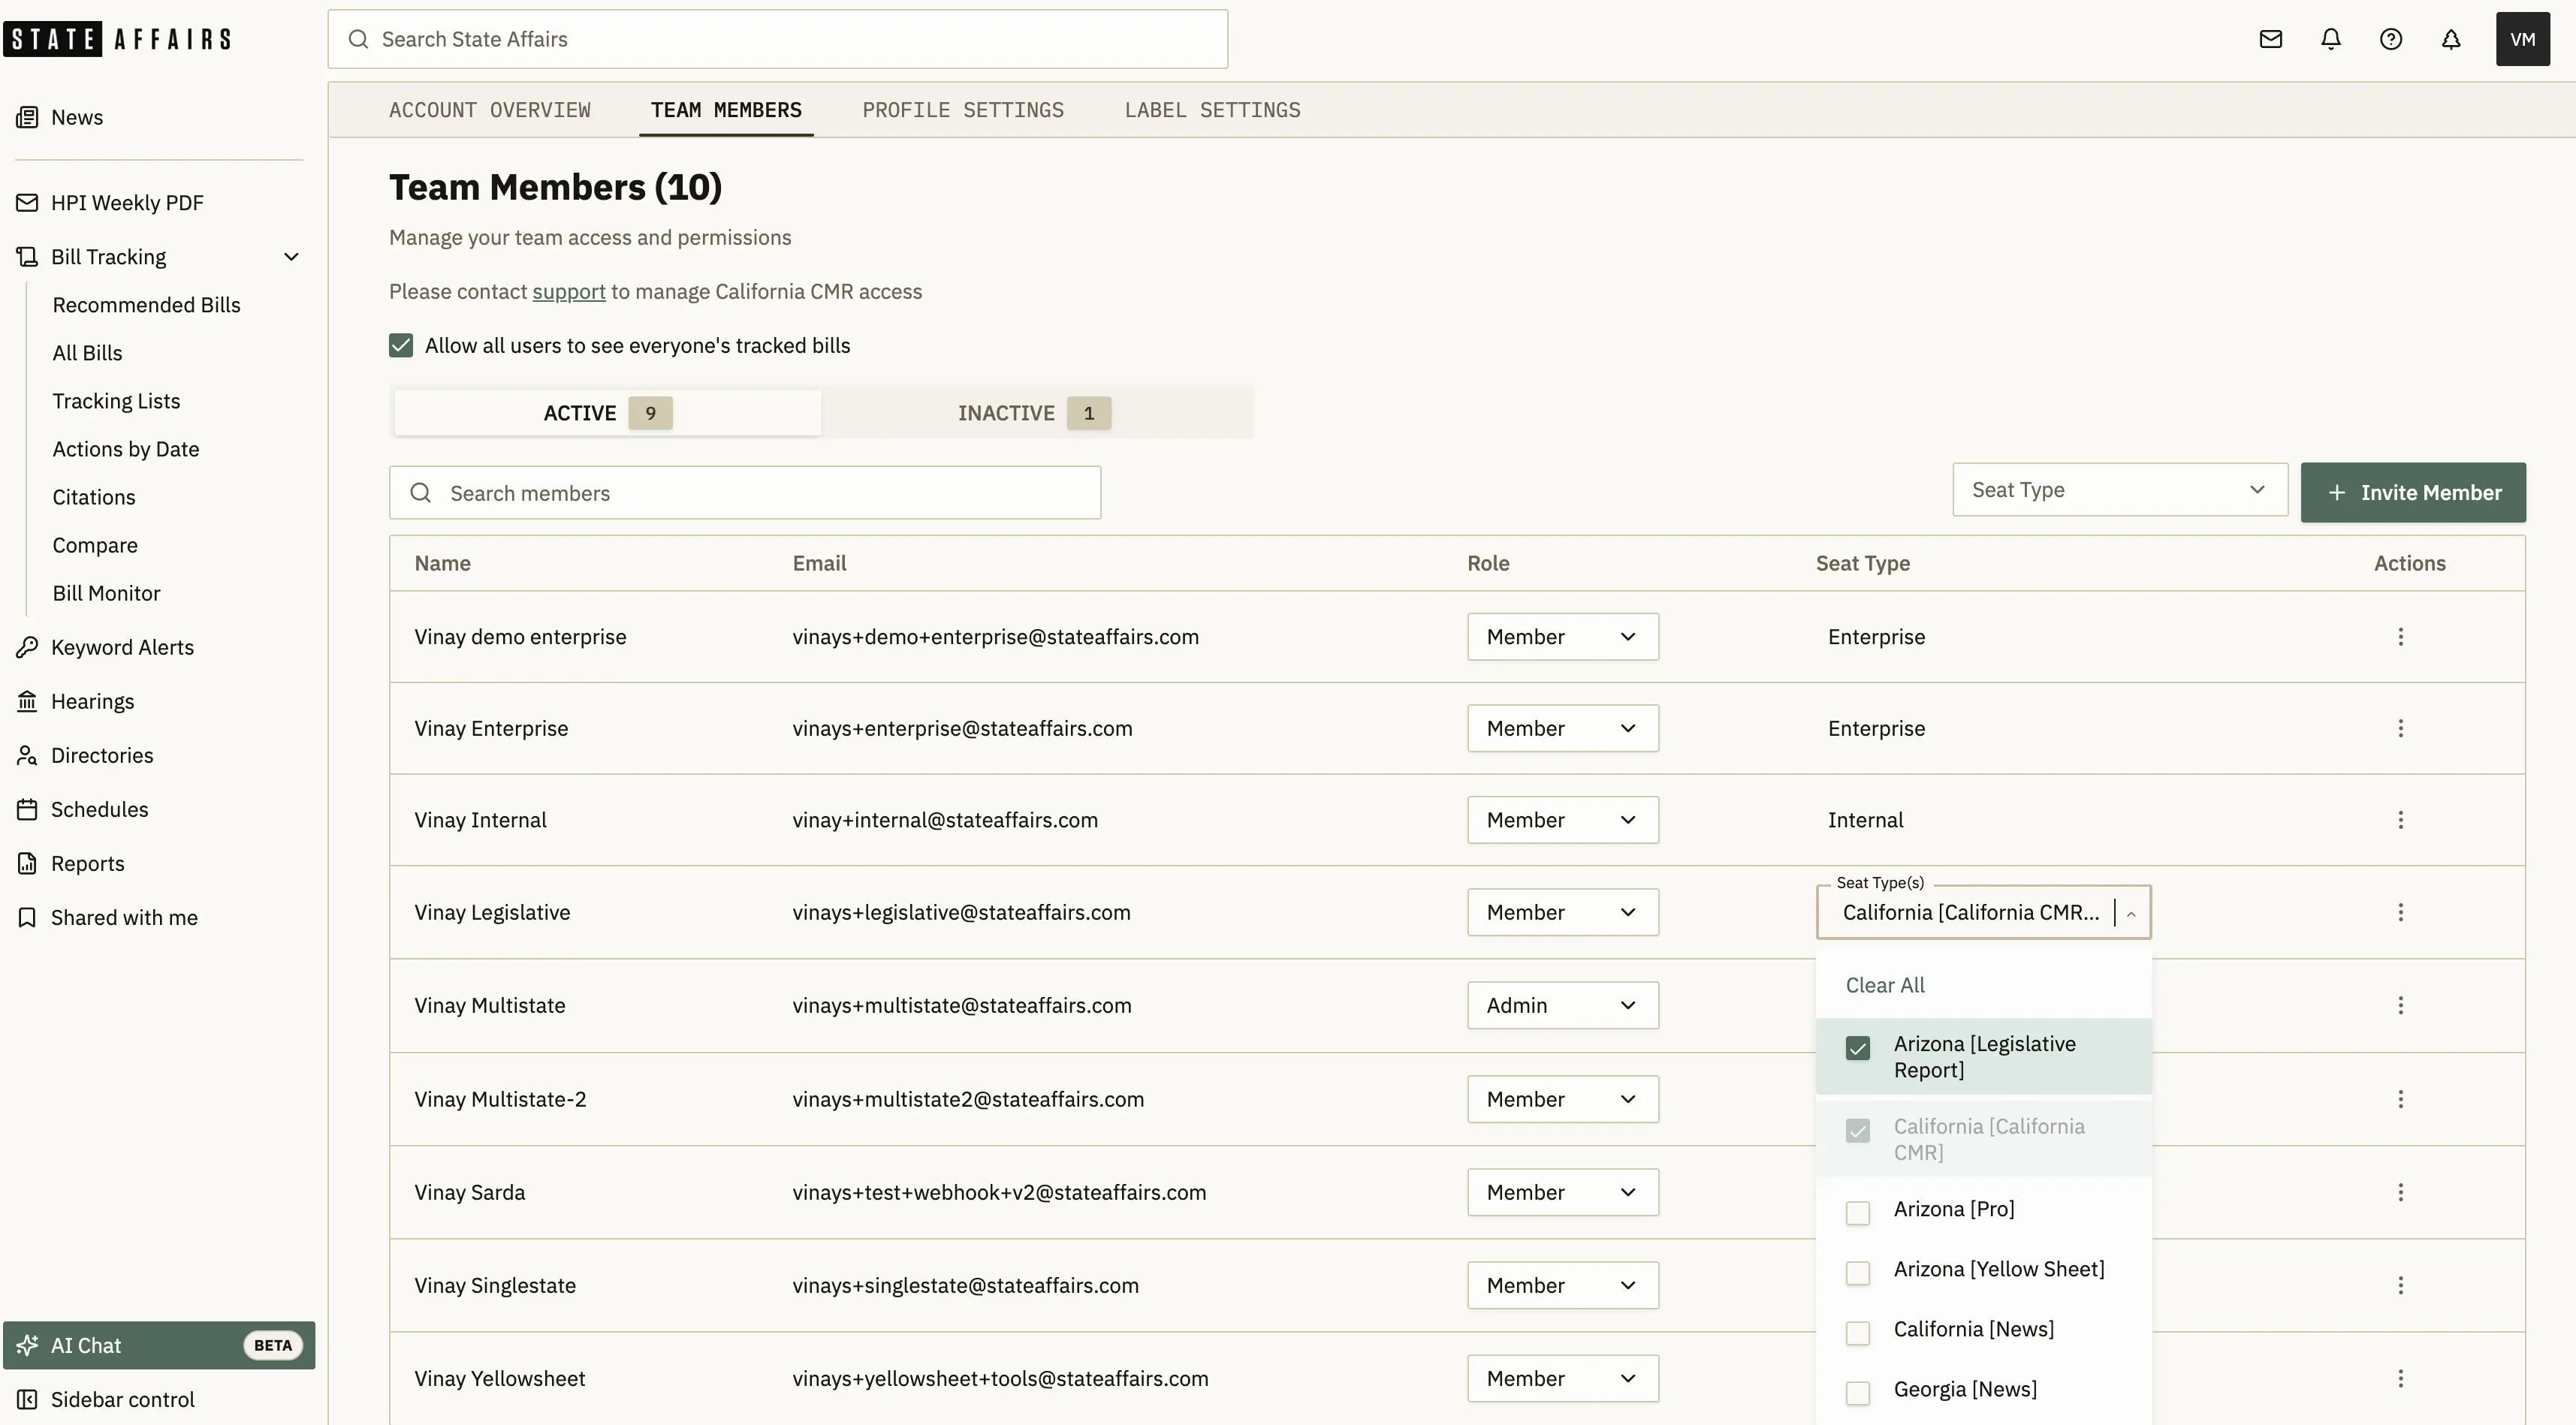The width and height of the screenshot is (2576, 1425).
Task: Uncheck Arizona [Legislative Report] seat type
Action: (1857, 1048)
